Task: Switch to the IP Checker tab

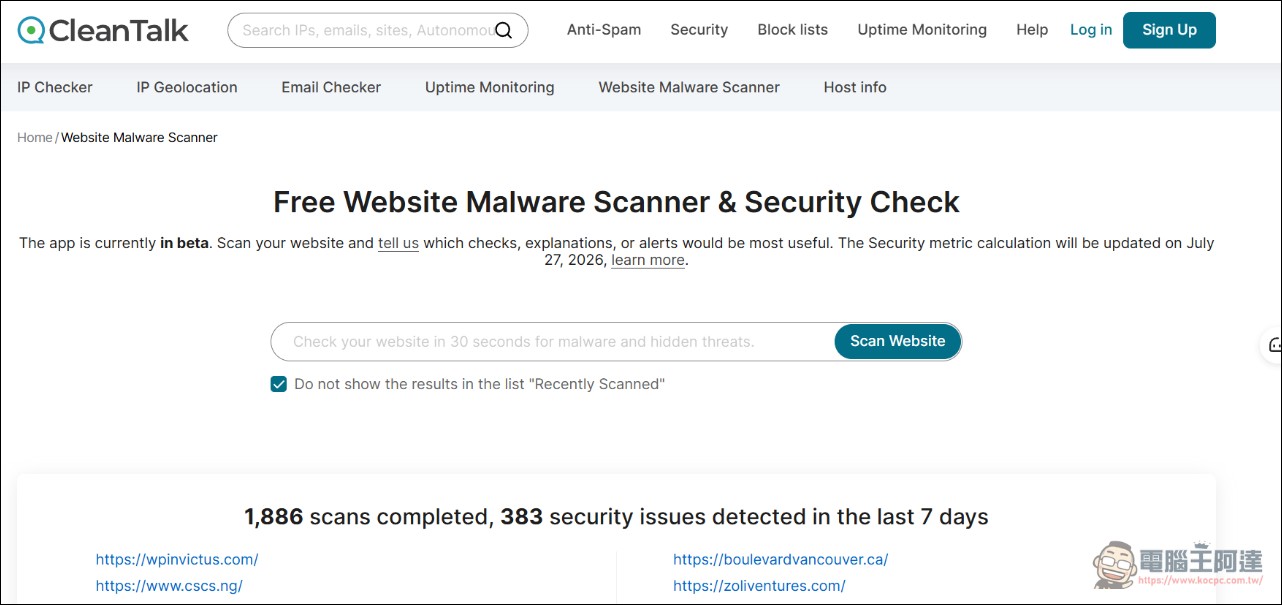Action: [x=55, y=87]
